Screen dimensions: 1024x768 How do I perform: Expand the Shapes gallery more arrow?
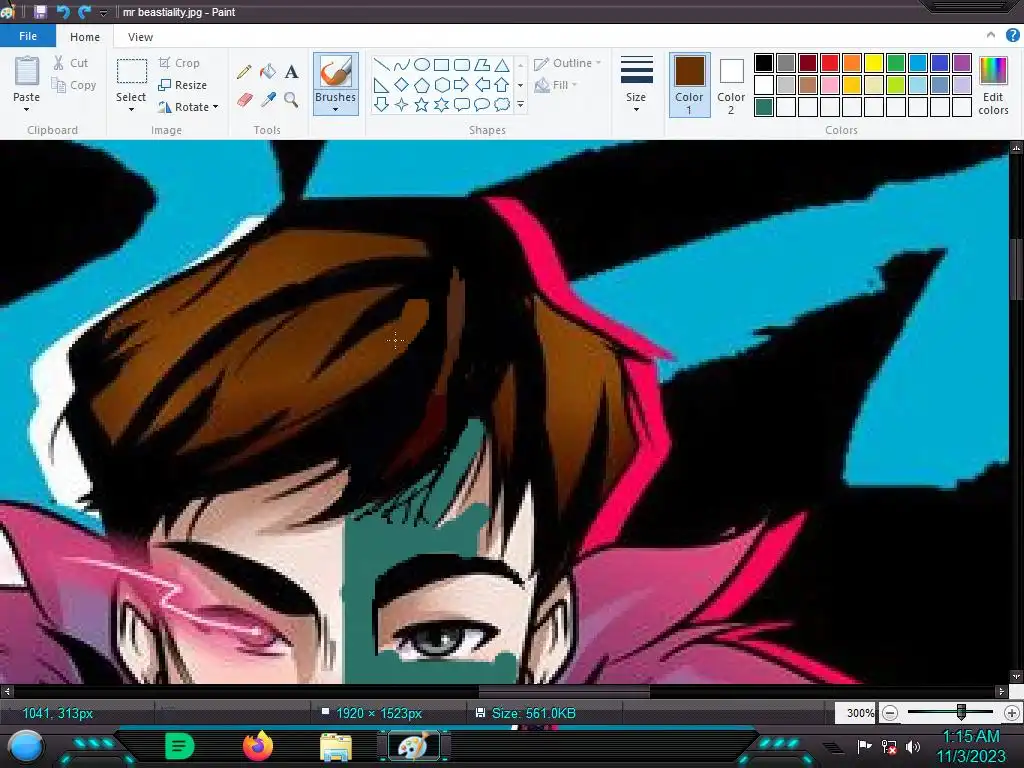[x=520, y=104]
